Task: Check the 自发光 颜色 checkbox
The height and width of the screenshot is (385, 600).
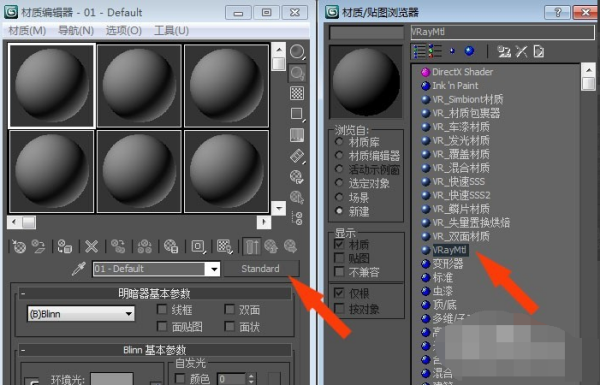Action: pyautogui.click(x=180, y=379)
